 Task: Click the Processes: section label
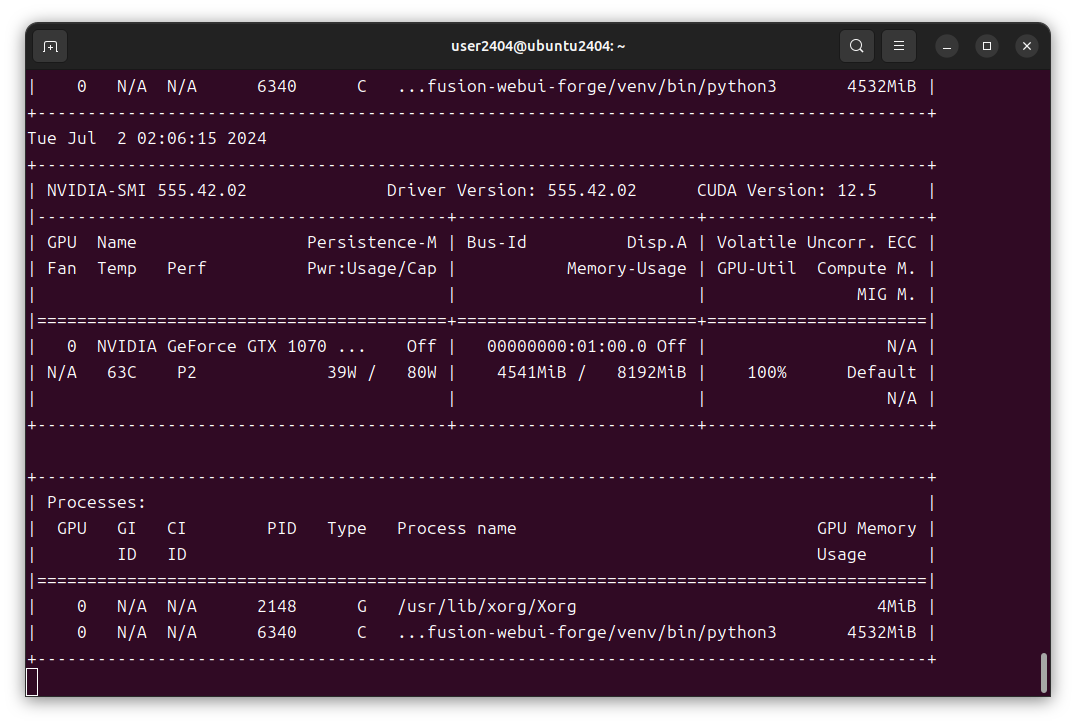96,503
